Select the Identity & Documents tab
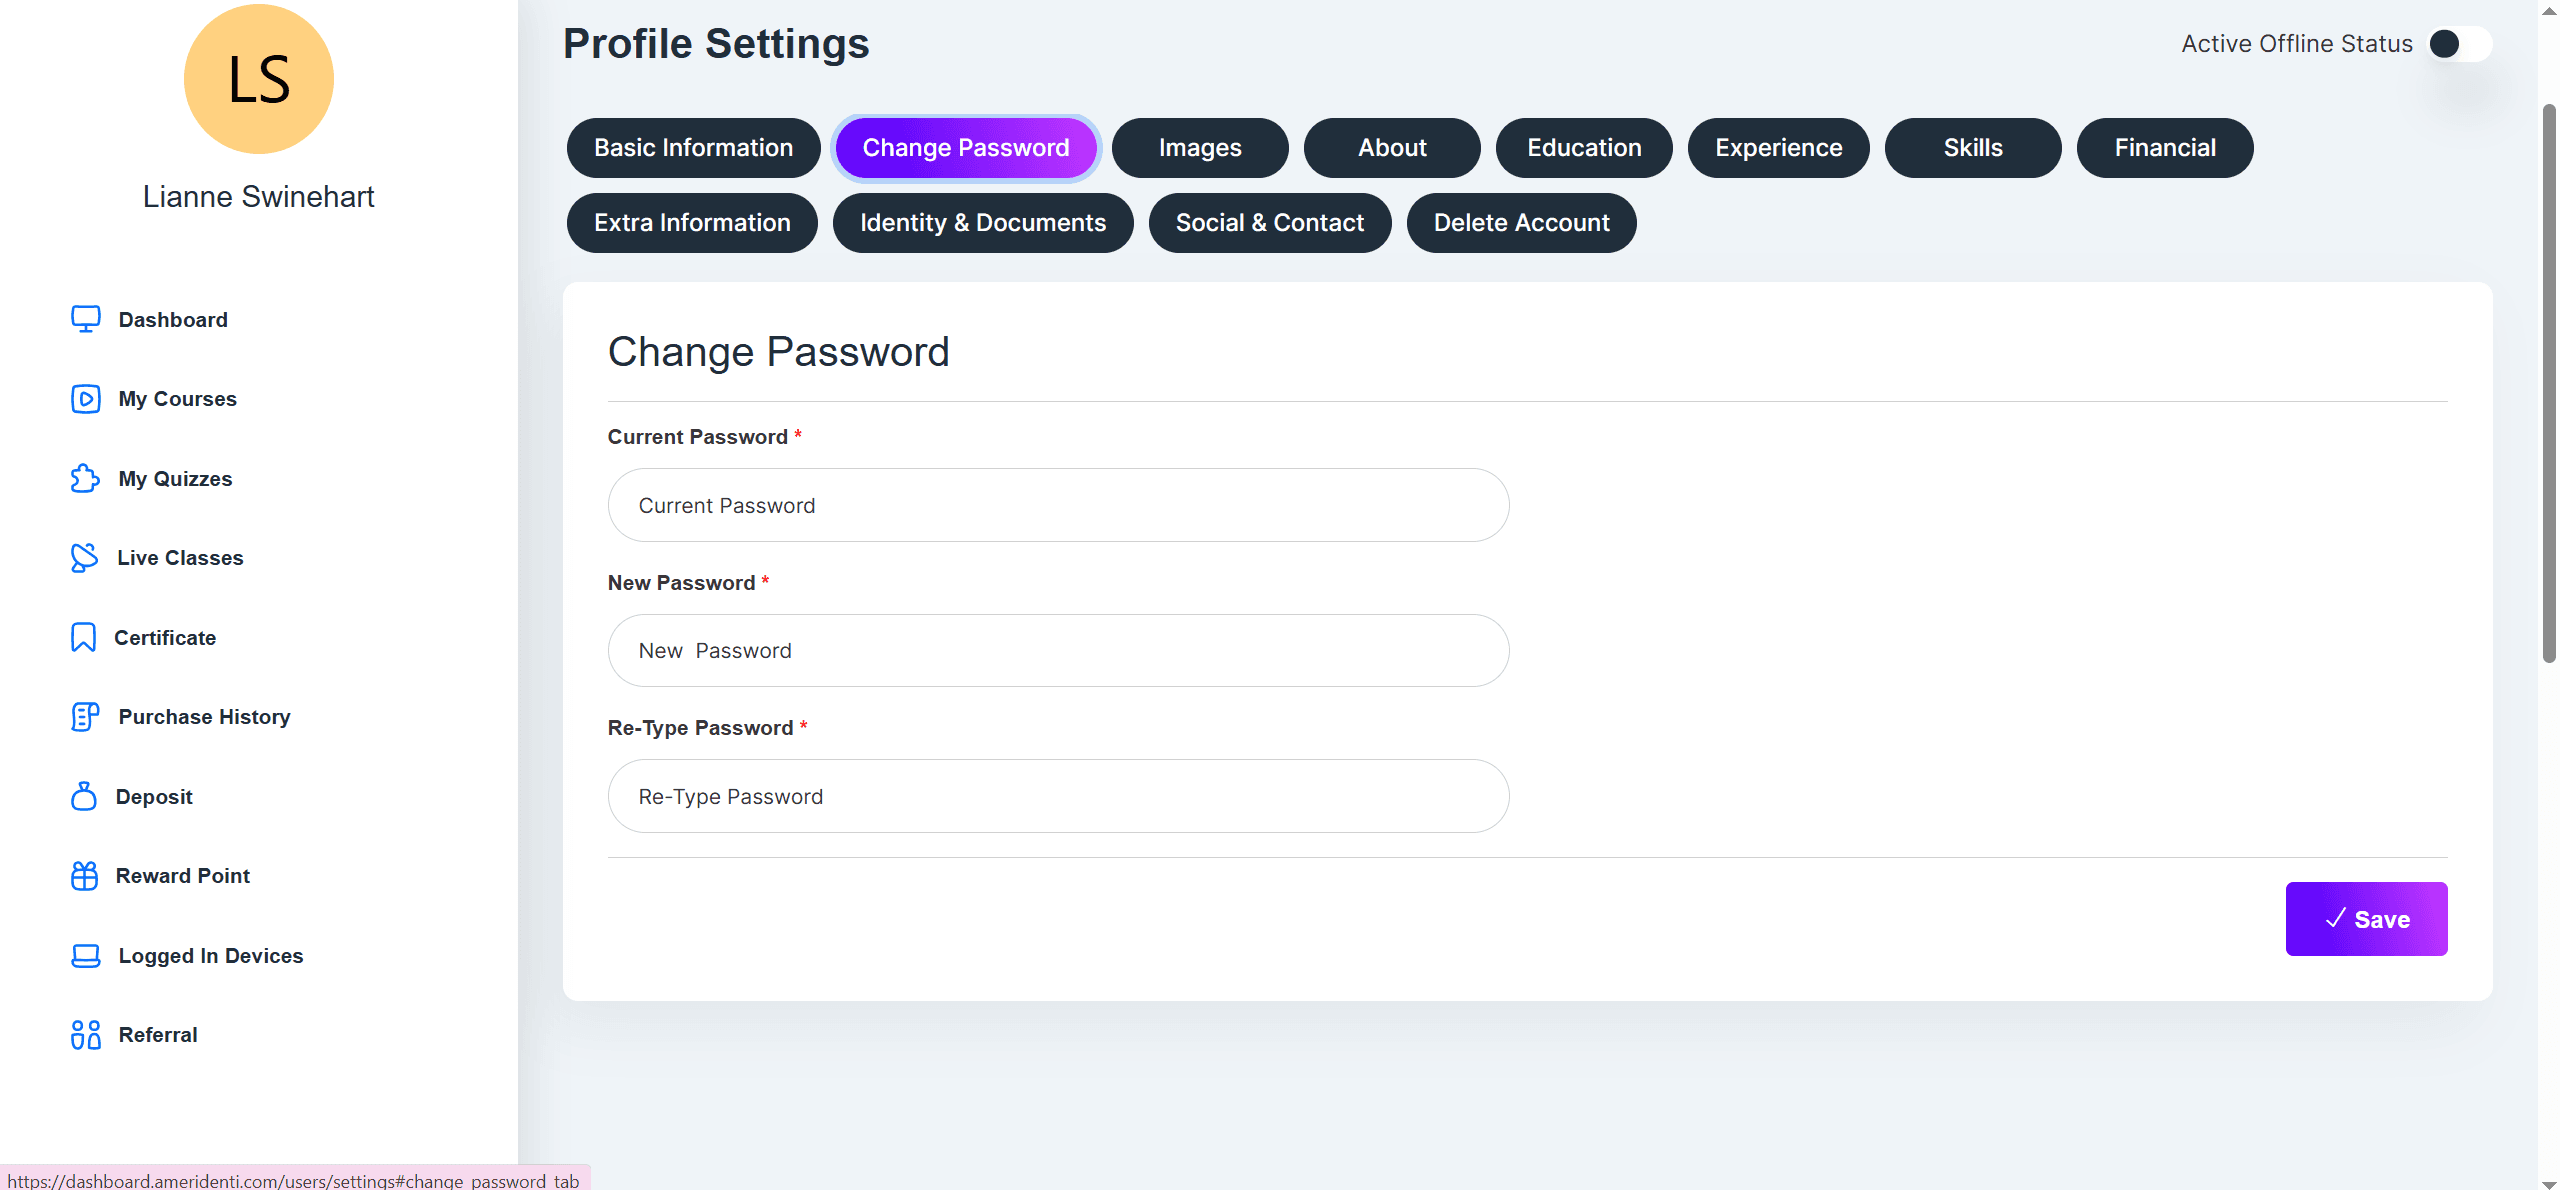Image resolution: width=2560 pixels, height=1190 pixels. (983, 223)
